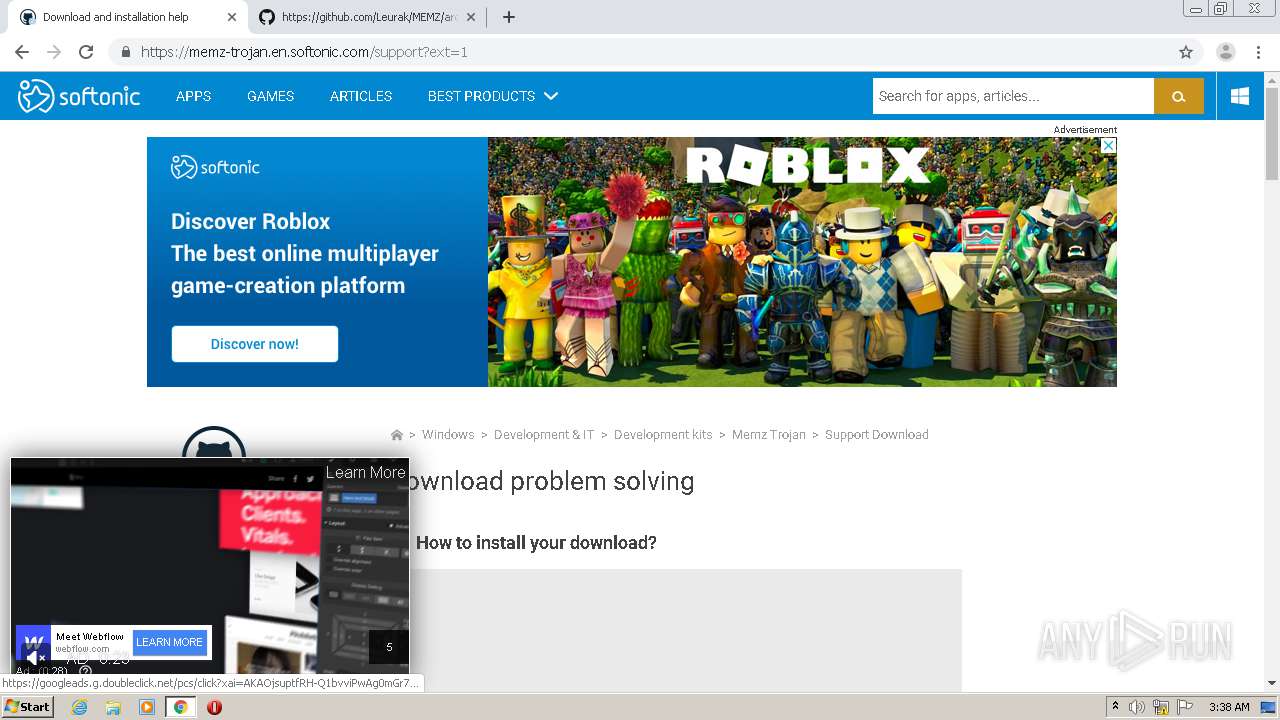Expand the BEST PRODUCTS dropdown menu

(492, 96)
